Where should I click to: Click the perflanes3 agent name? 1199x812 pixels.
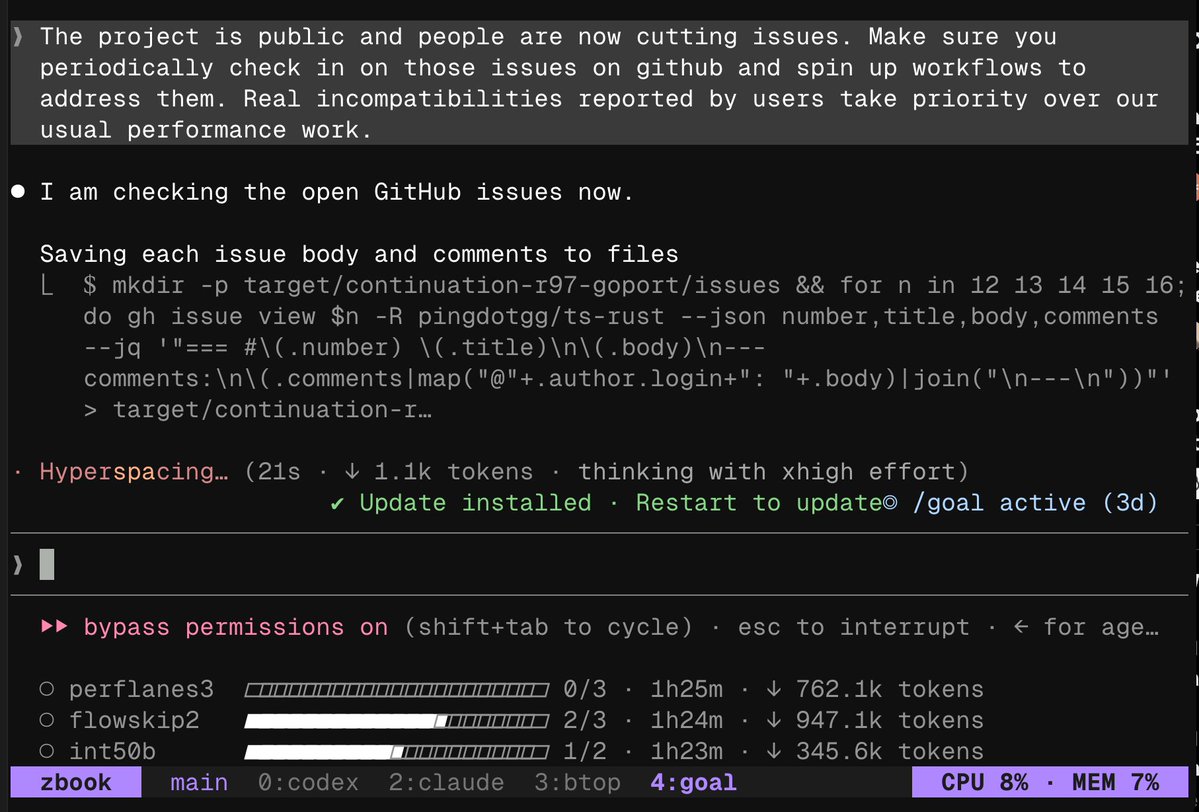[141, 690]
